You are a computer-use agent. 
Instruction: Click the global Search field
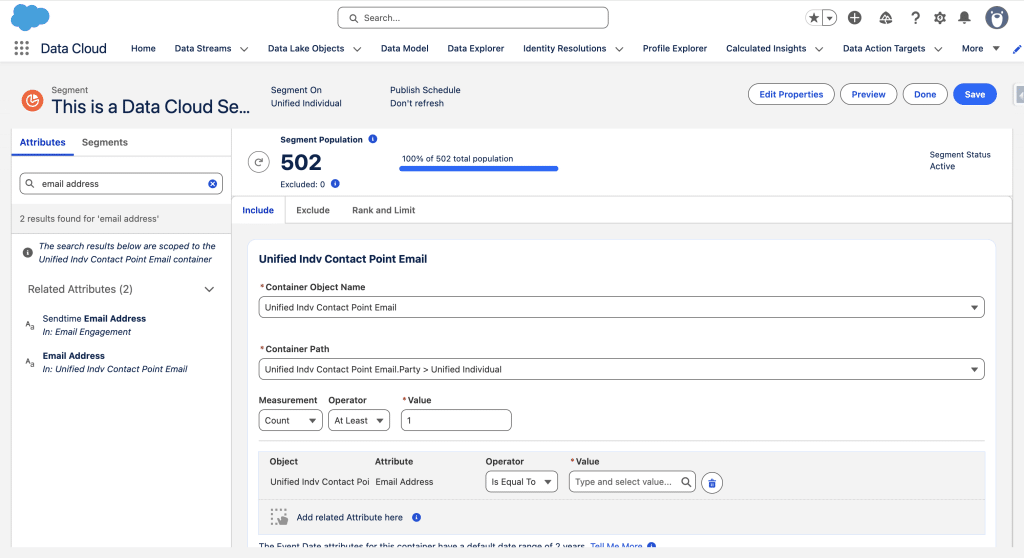[473, 18]
